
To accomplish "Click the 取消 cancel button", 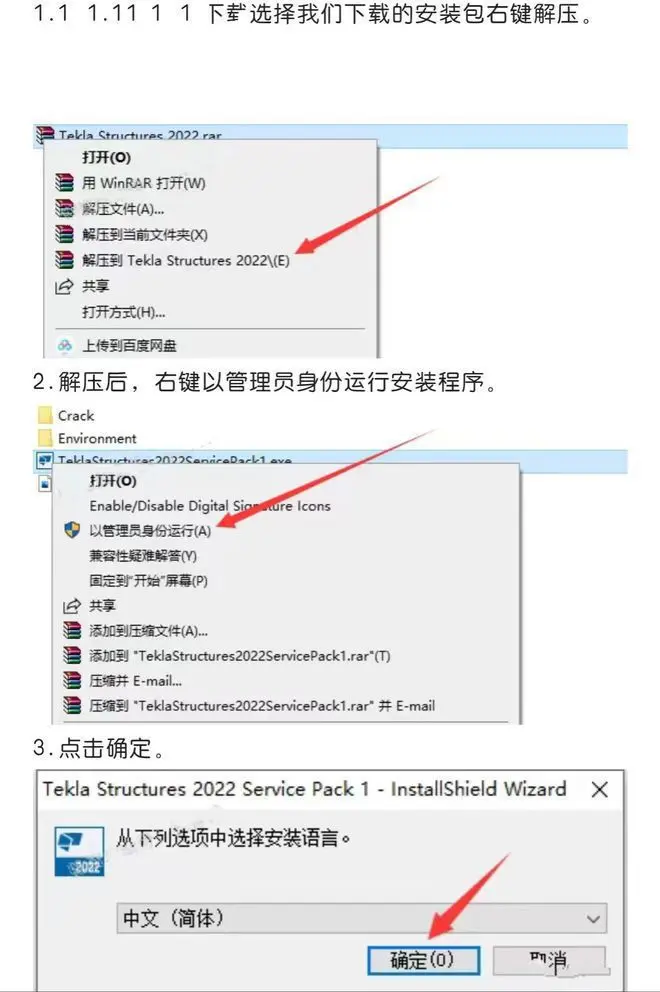I will point(549,960).
